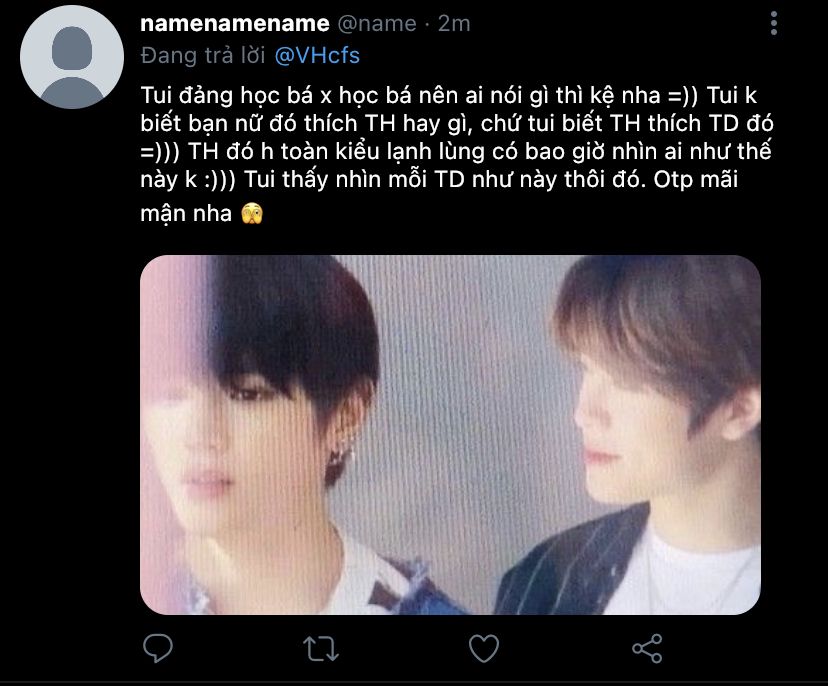The image size is (828, 686).
Task: Click the fearful face emoji in the tweet
Action: pyautogui.click(x=252, y=214)
